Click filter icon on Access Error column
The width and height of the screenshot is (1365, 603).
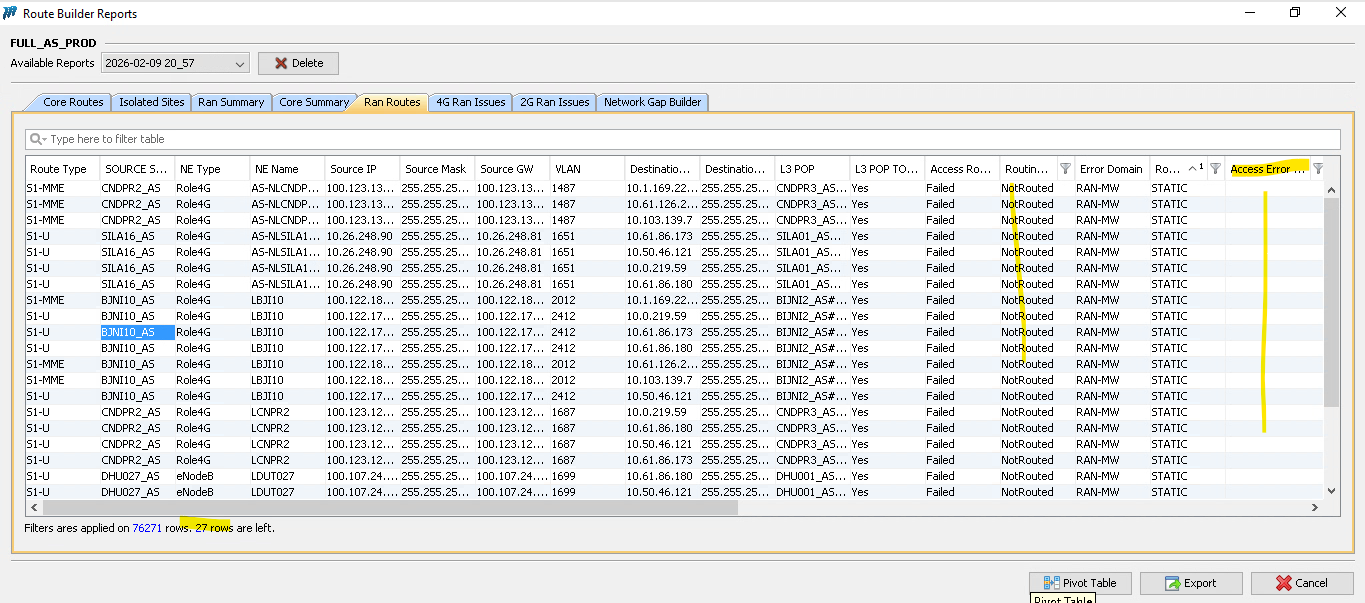1318,169
